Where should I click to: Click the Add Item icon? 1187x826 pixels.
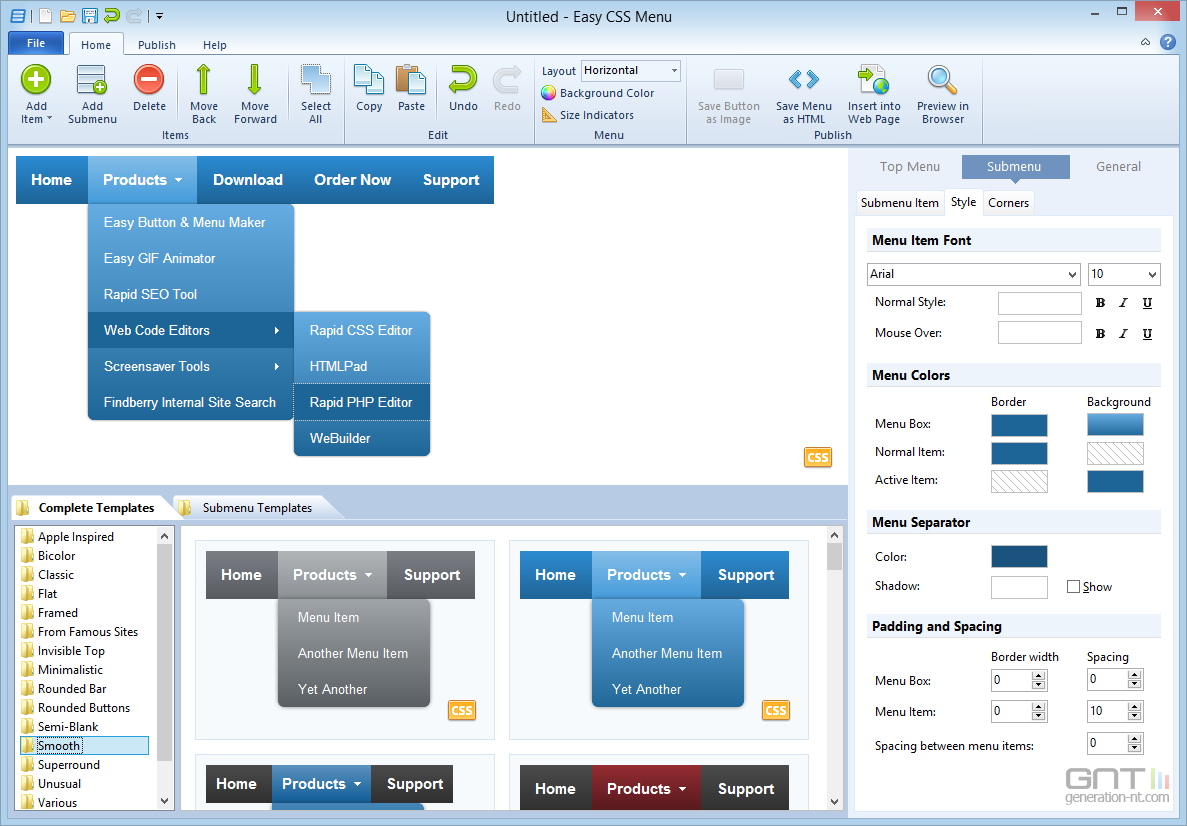[36, 81]
